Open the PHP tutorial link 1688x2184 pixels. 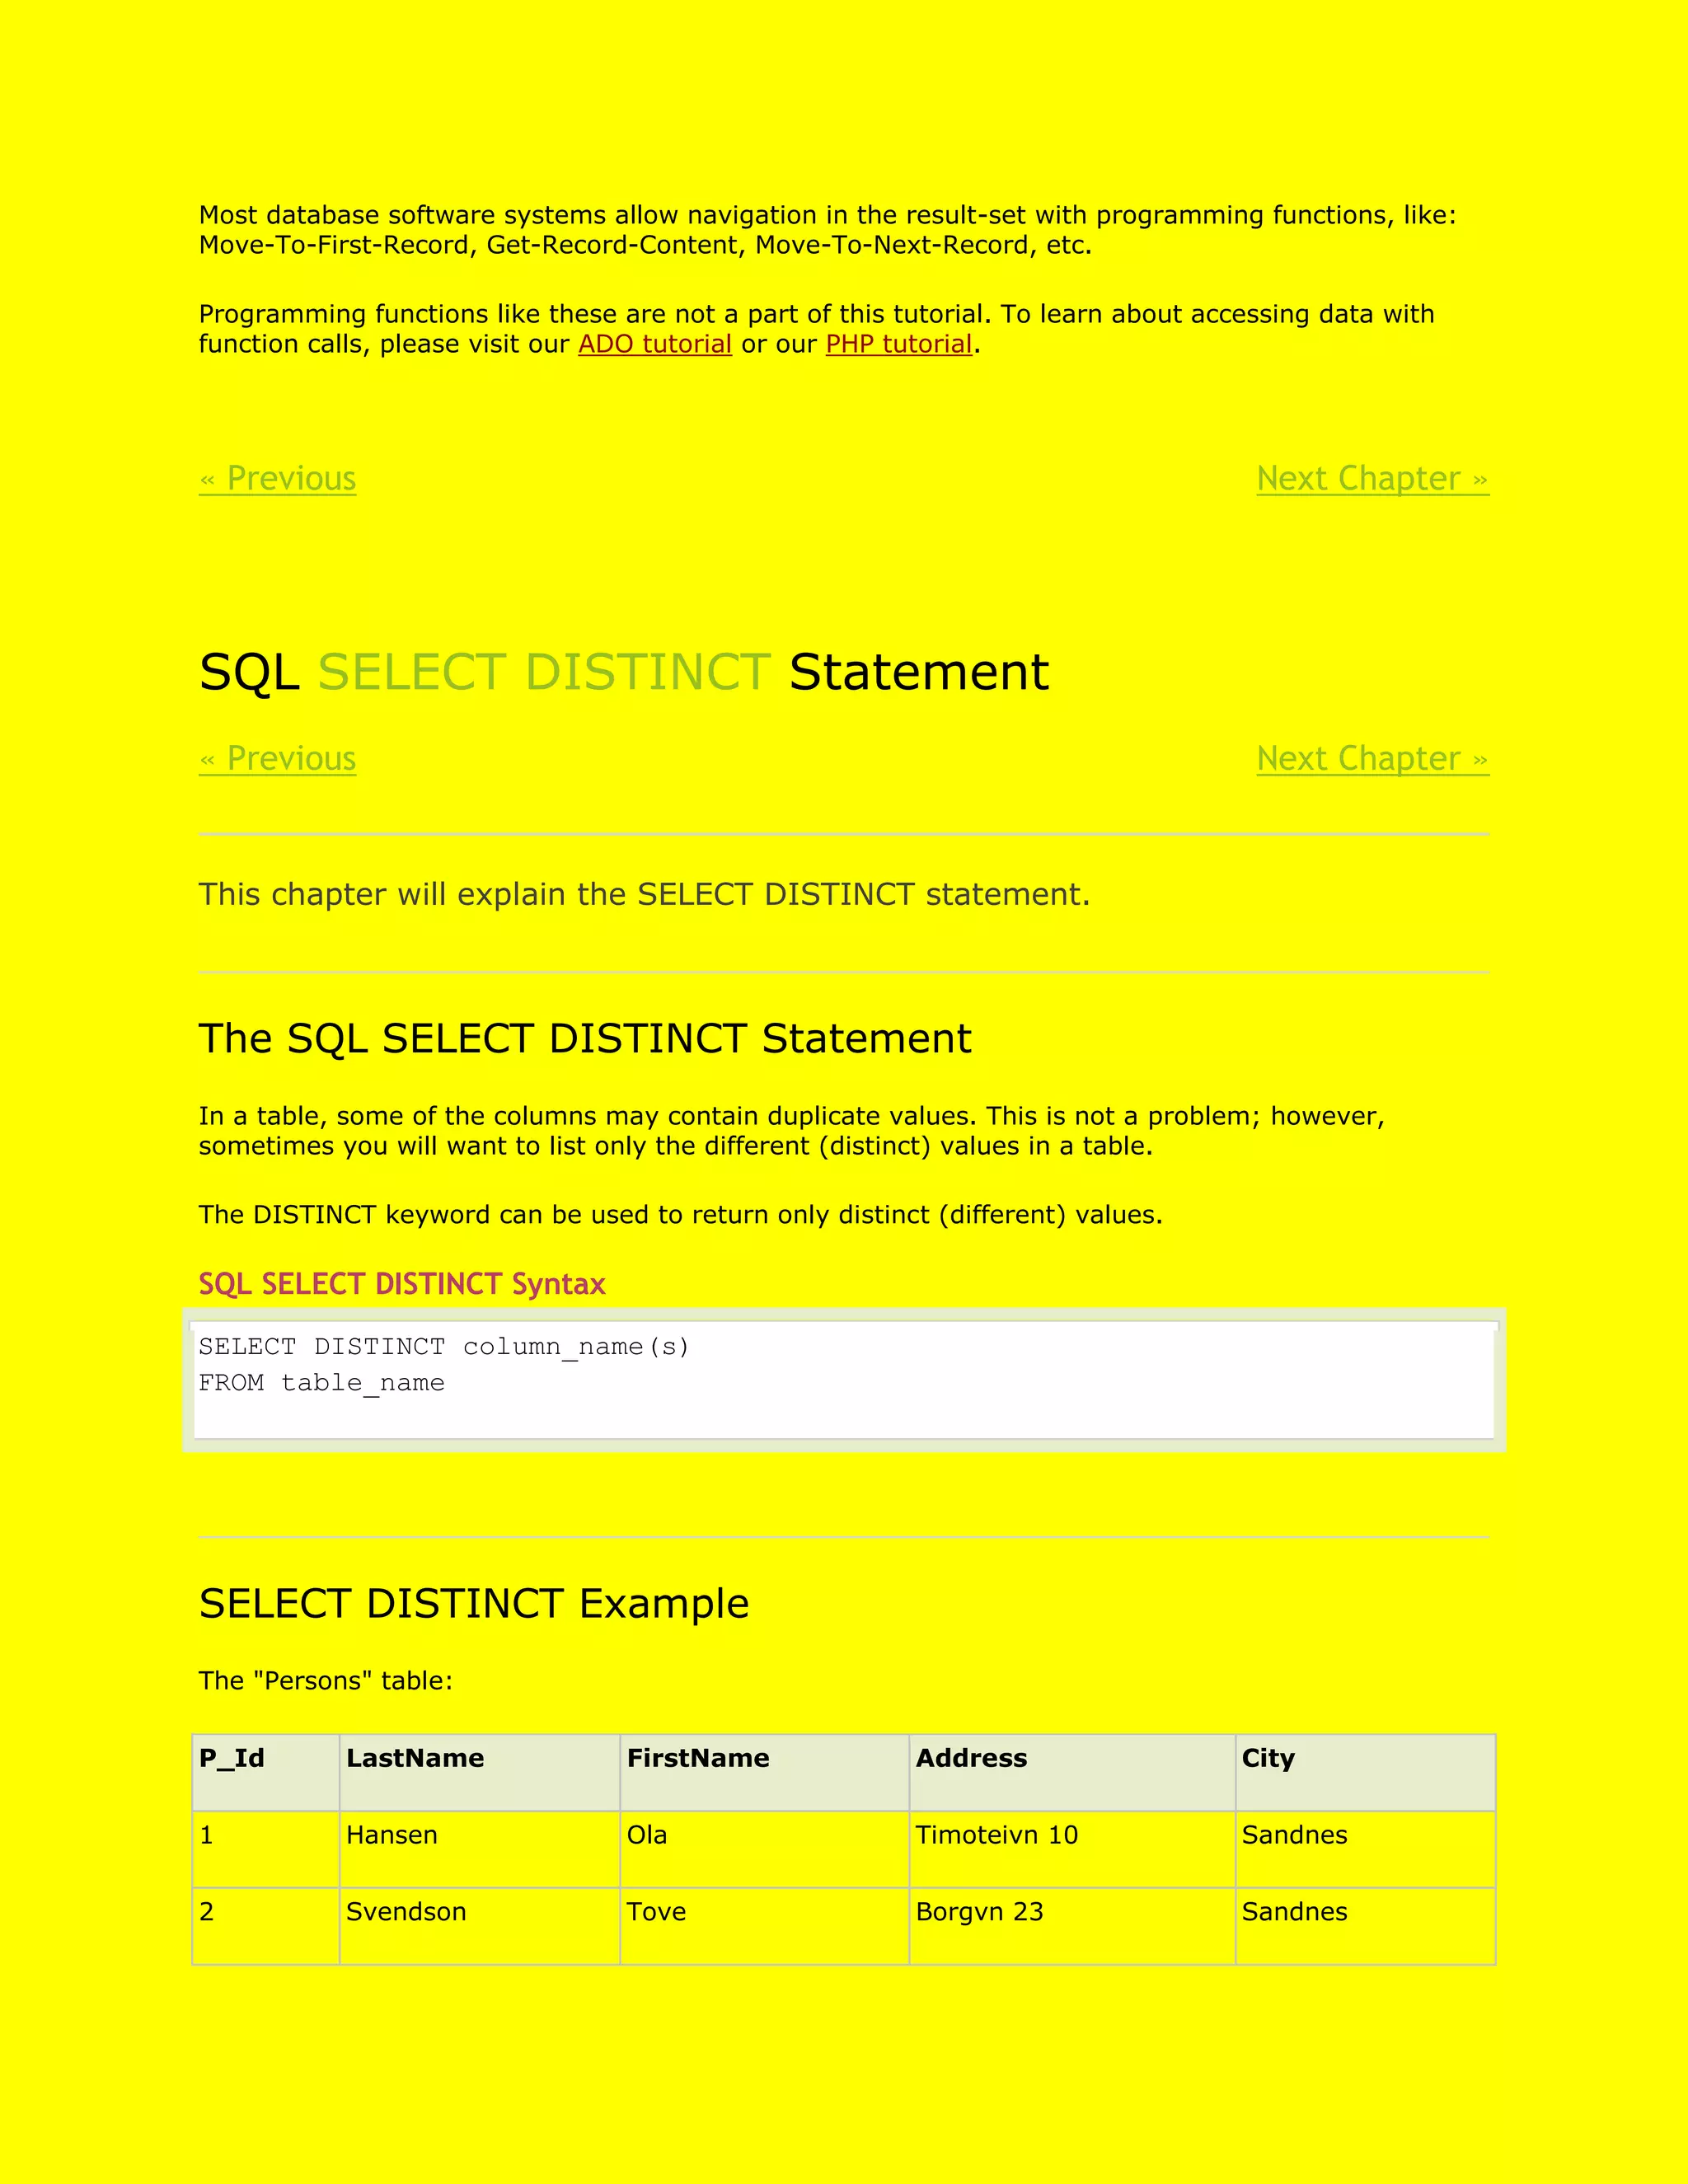point(898,344)
